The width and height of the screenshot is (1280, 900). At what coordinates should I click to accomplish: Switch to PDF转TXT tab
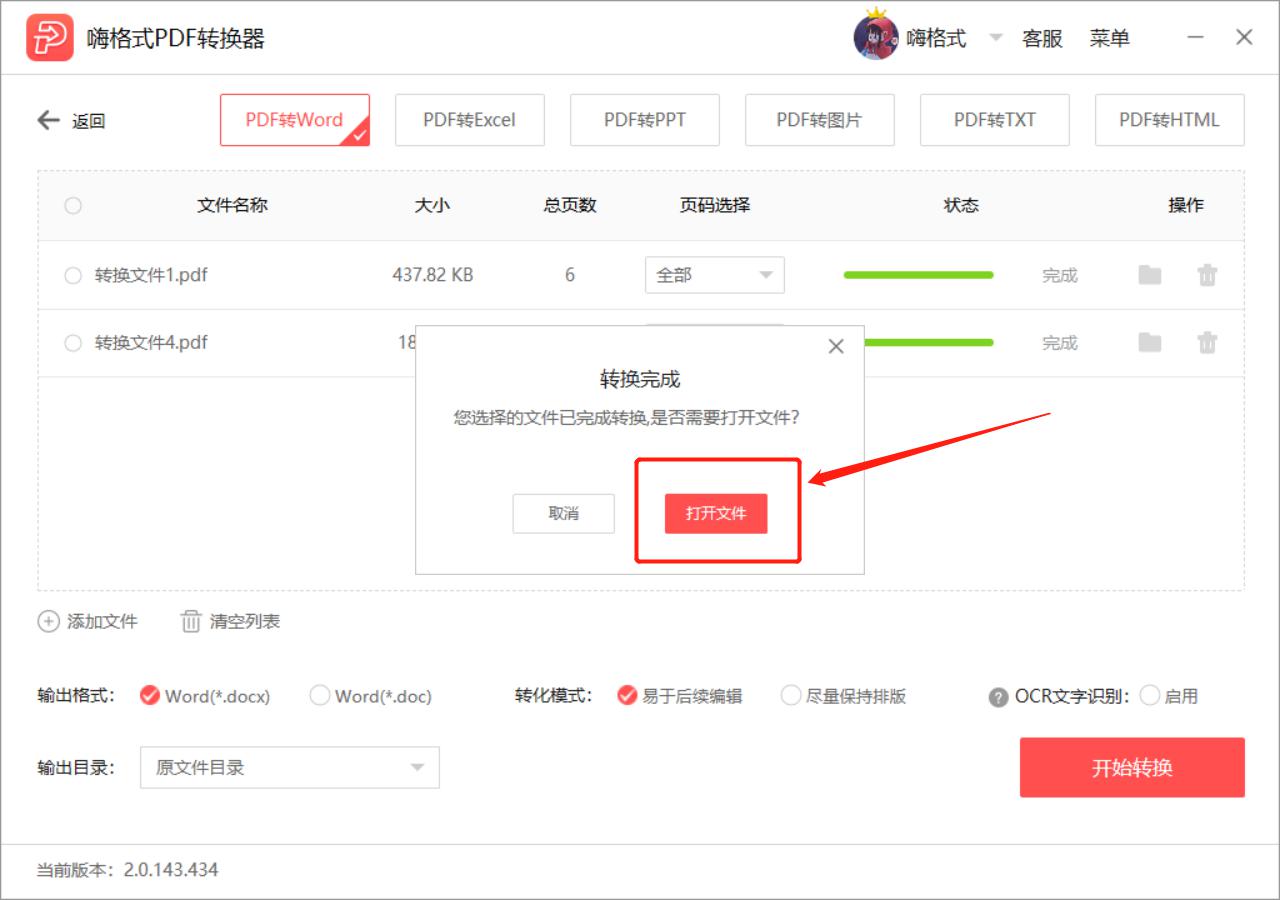(995, 120)
